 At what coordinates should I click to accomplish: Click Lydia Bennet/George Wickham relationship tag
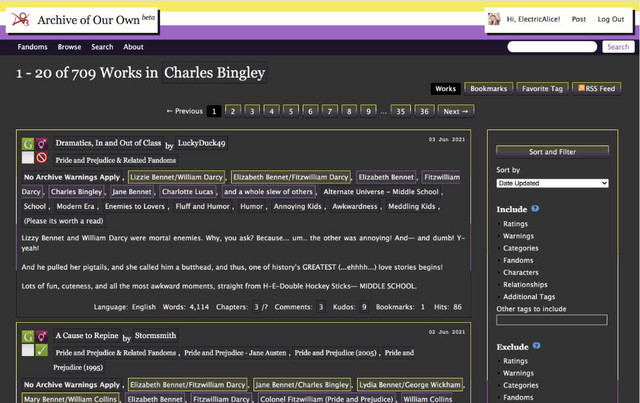click(410, 385)
